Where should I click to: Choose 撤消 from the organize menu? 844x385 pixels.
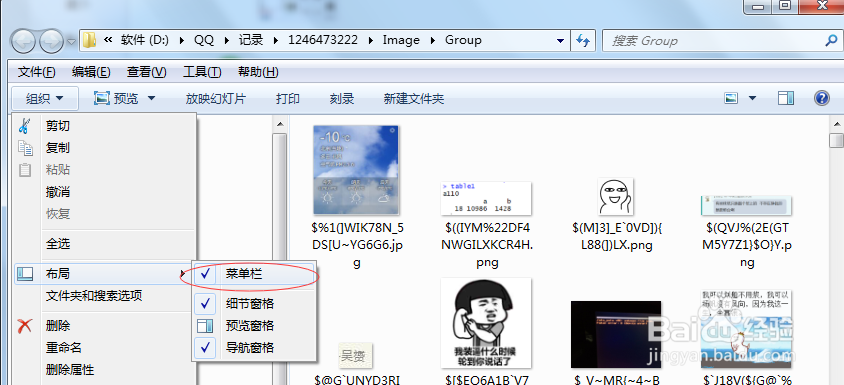pyautogui.click(x=58, y=192)
